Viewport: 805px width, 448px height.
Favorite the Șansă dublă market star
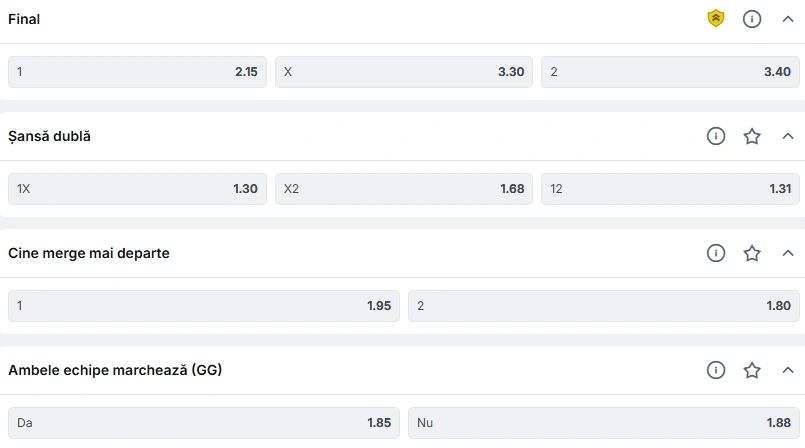click(752, 136)
